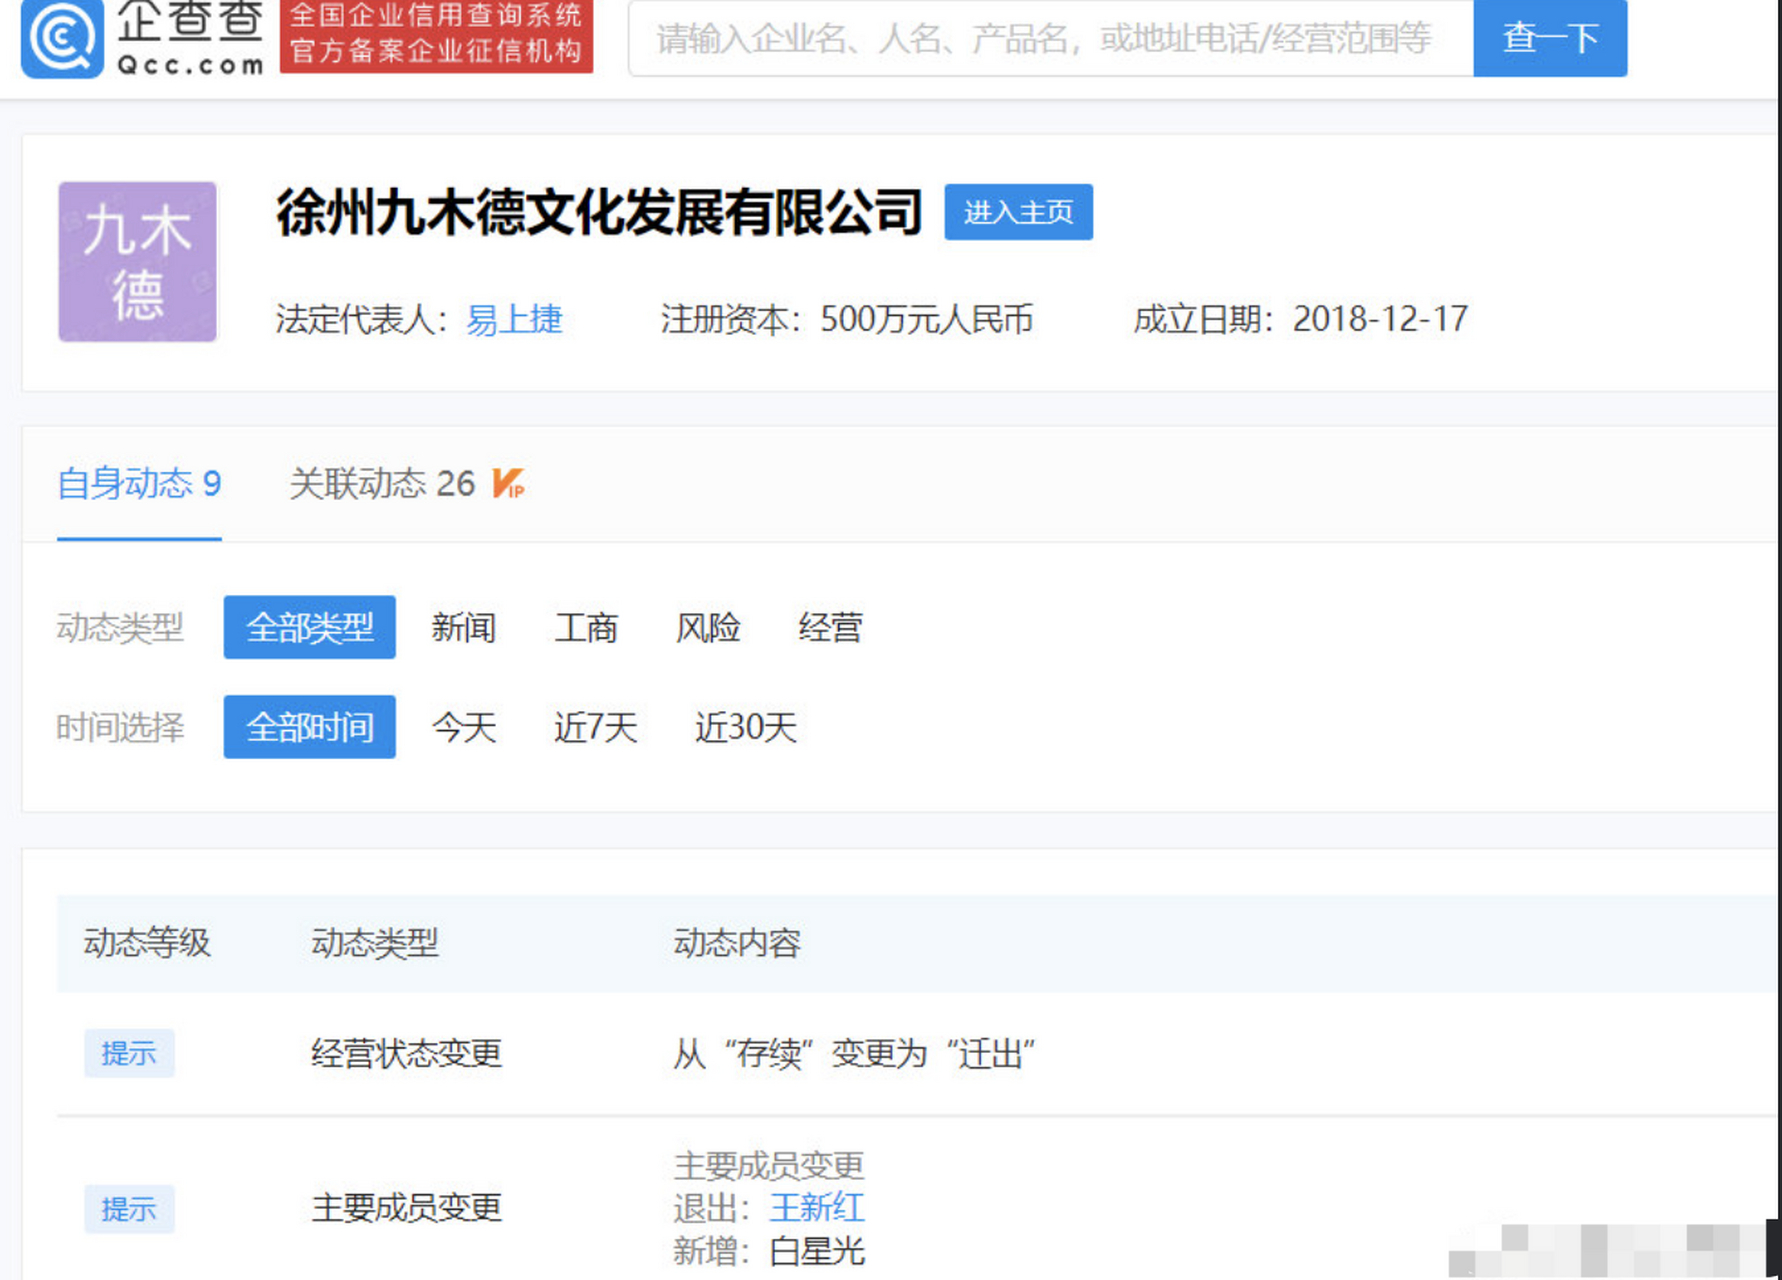1782x1280 pixels.
Task: Open legal representative 易上捷 link
Action: pos(514,320)
